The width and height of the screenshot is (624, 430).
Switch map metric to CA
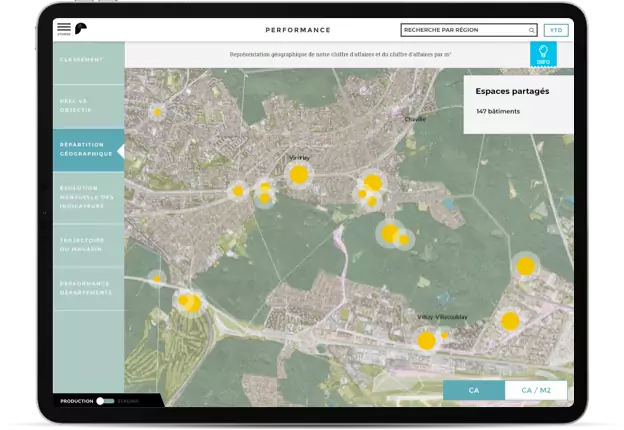pos(474,390)
